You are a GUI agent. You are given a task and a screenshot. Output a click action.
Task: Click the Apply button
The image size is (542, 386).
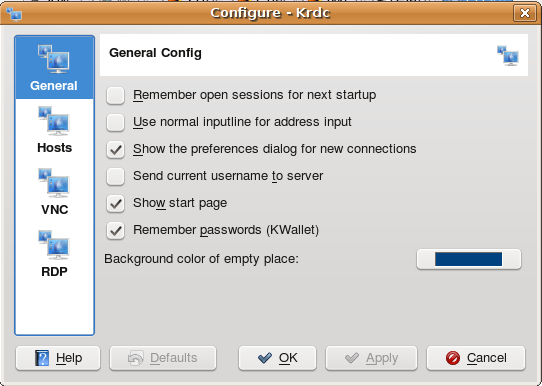pos(371,358)
